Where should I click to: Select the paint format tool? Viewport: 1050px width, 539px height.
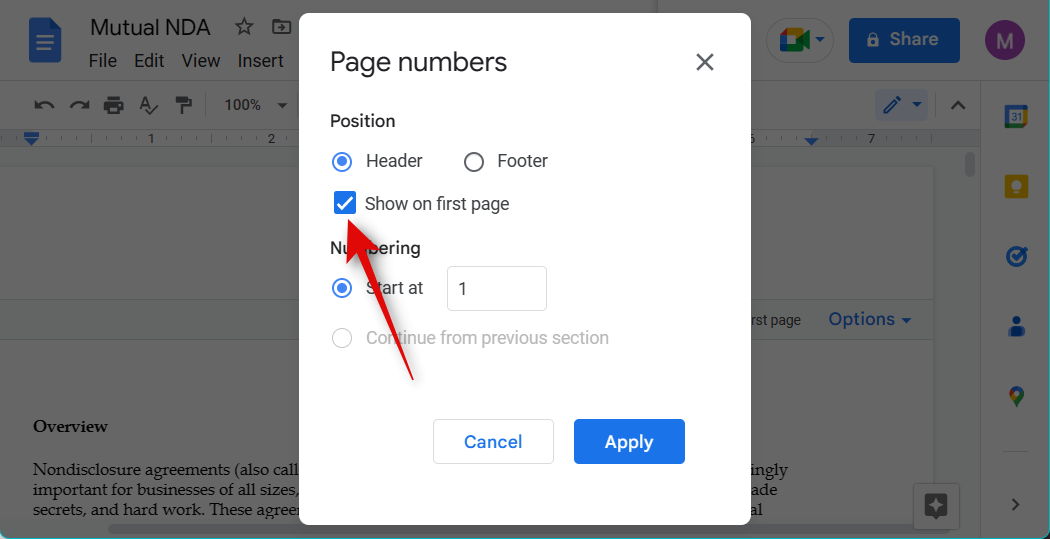[x=183, y=105]
